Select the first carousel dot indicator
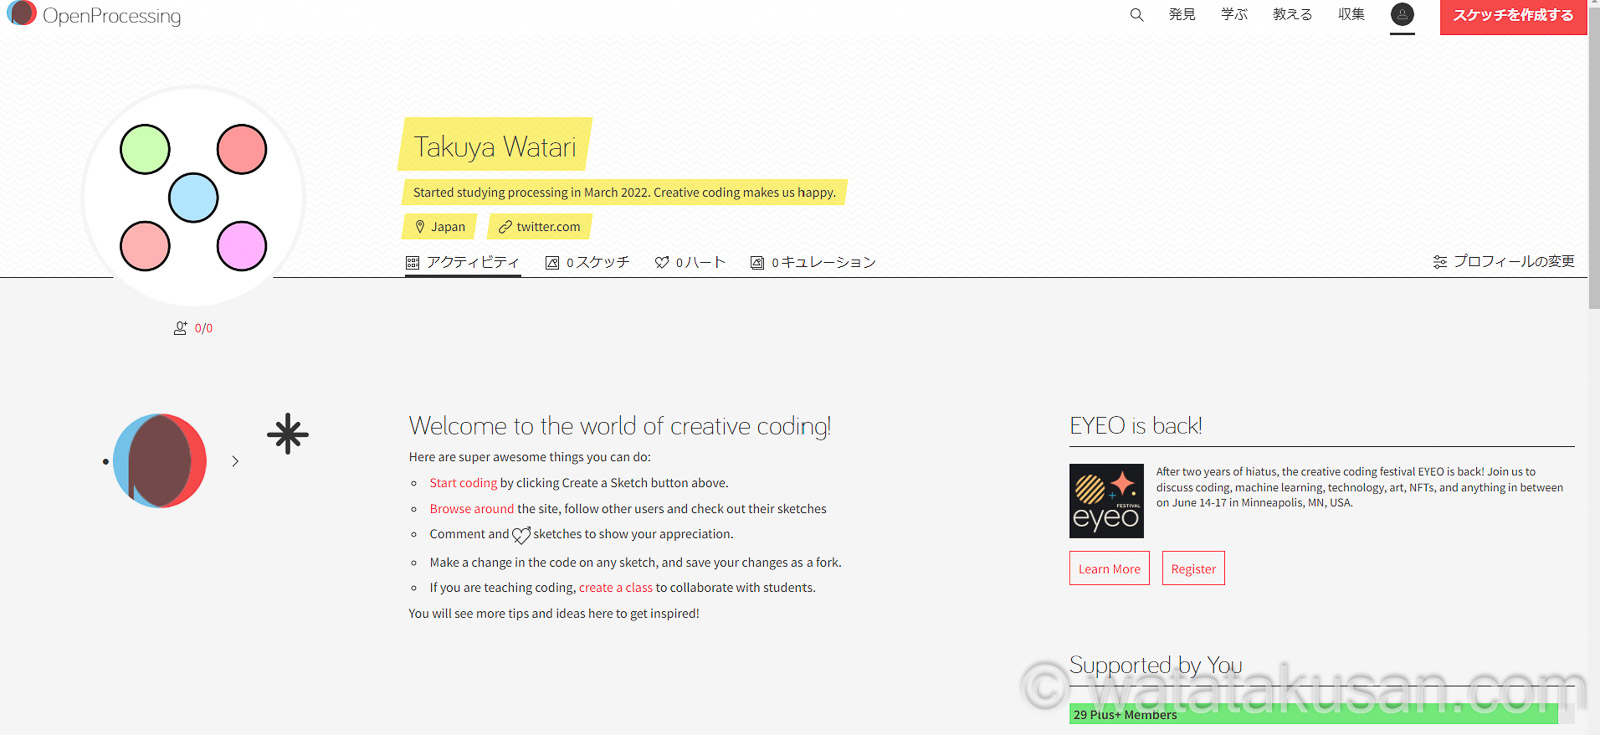 pos(106,462)
